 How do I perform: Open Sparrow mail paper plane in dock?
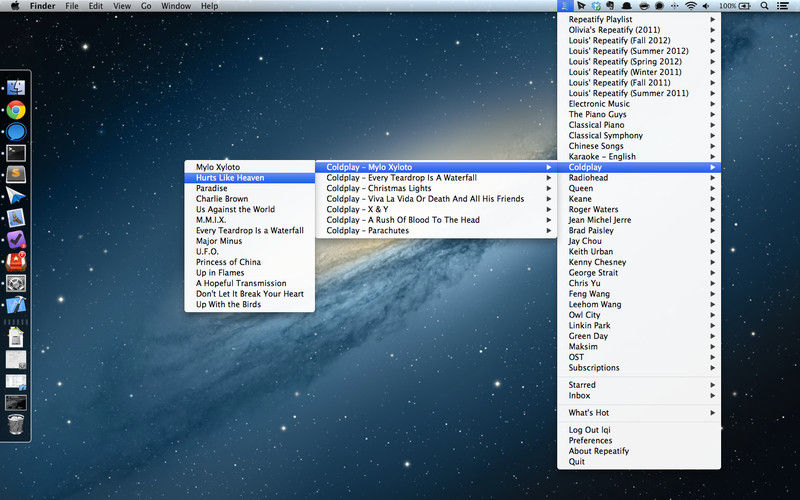(x=16, y=196)
